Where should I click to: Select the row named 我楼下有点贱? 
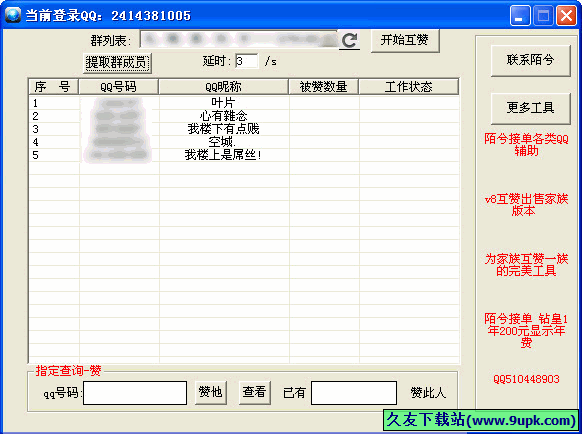tap(244, 129)
